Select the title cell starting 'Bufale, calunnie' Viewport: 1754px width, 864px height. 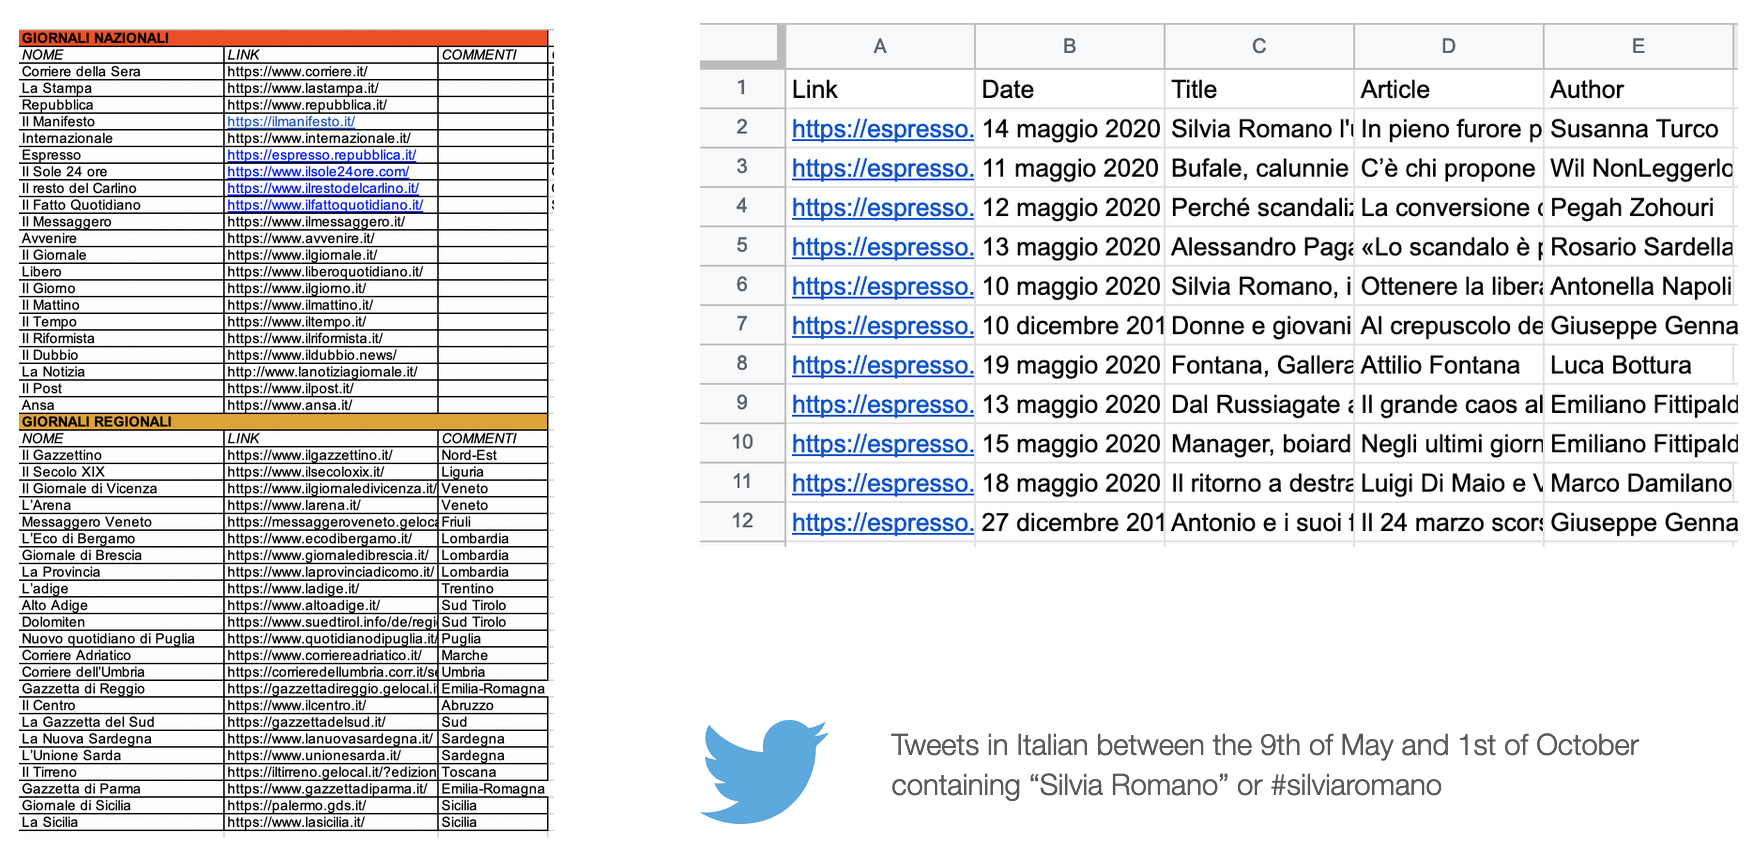tap(1259, 168)
